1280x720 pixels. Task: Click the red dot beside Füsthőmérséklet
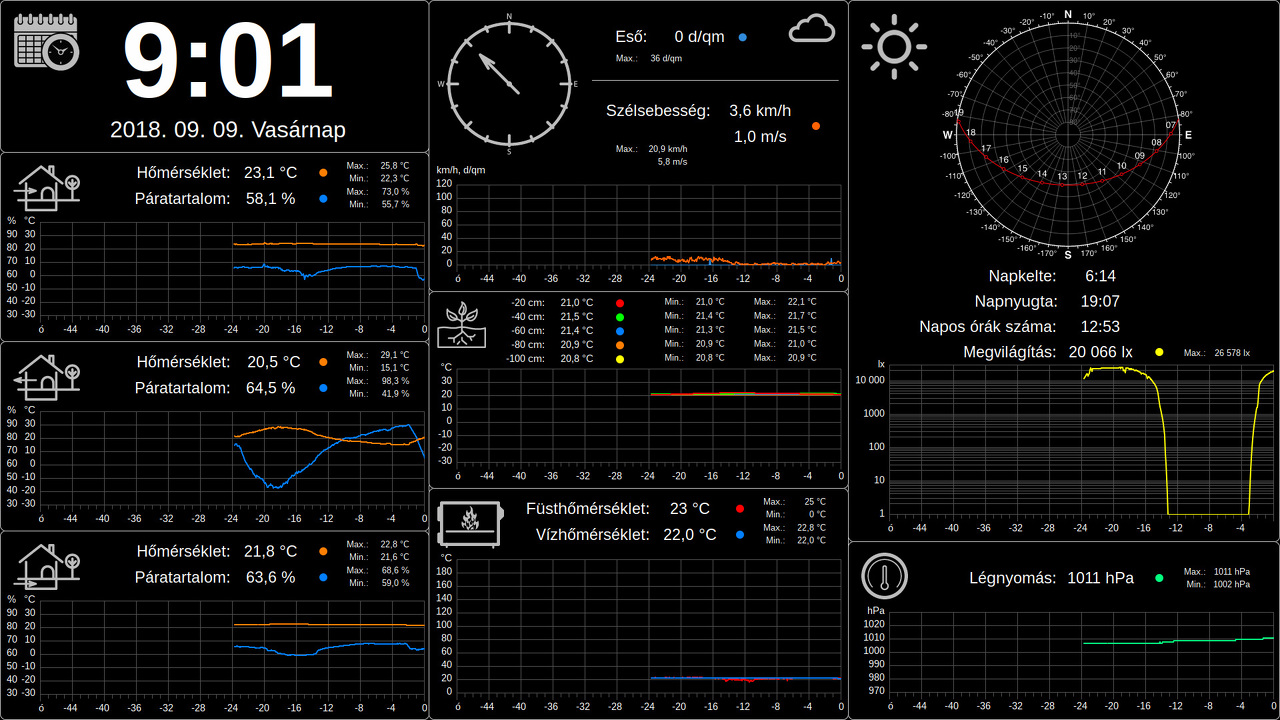(740, 509)
